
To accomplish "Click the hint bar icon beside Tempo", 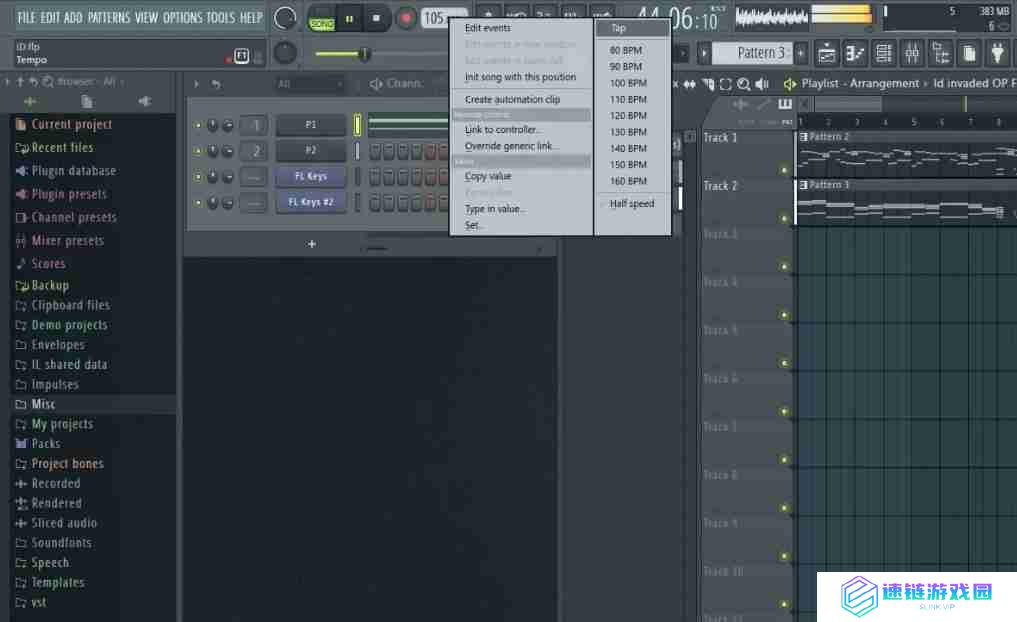I will (x=241, y=56).
